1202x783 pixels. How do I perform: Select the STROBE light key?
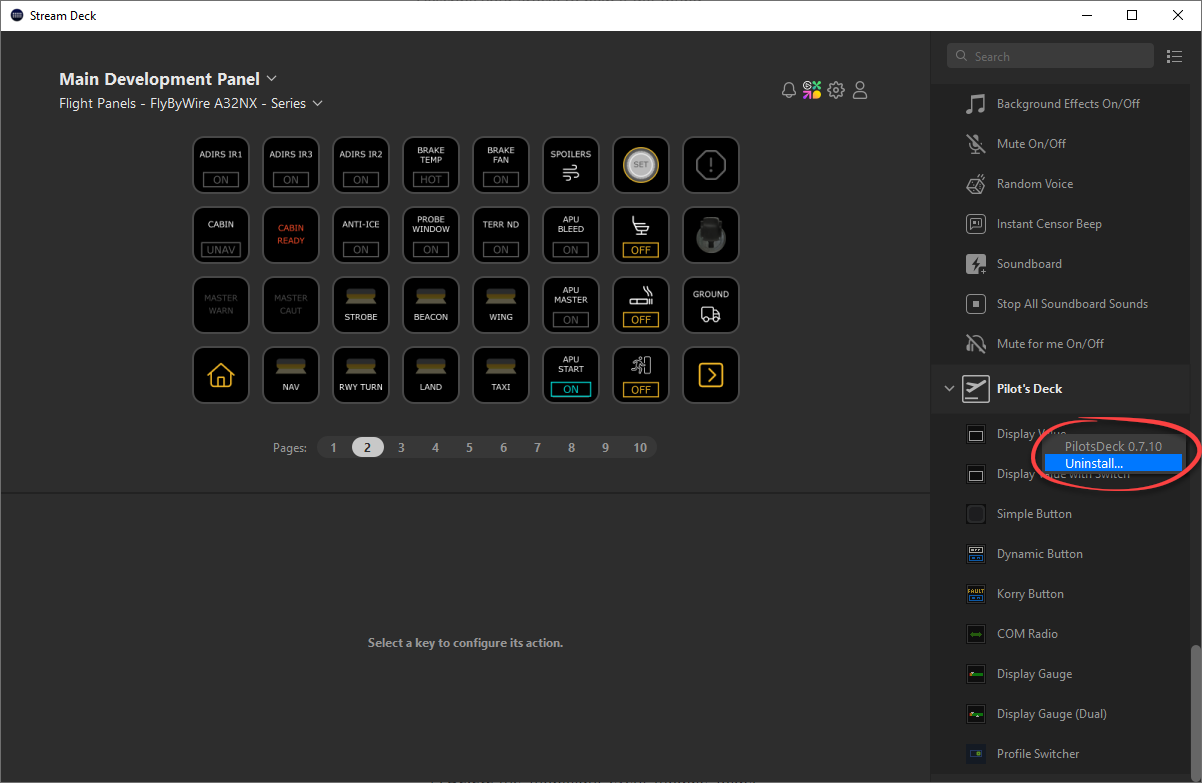pyautogui.click(x=361, y=305)
